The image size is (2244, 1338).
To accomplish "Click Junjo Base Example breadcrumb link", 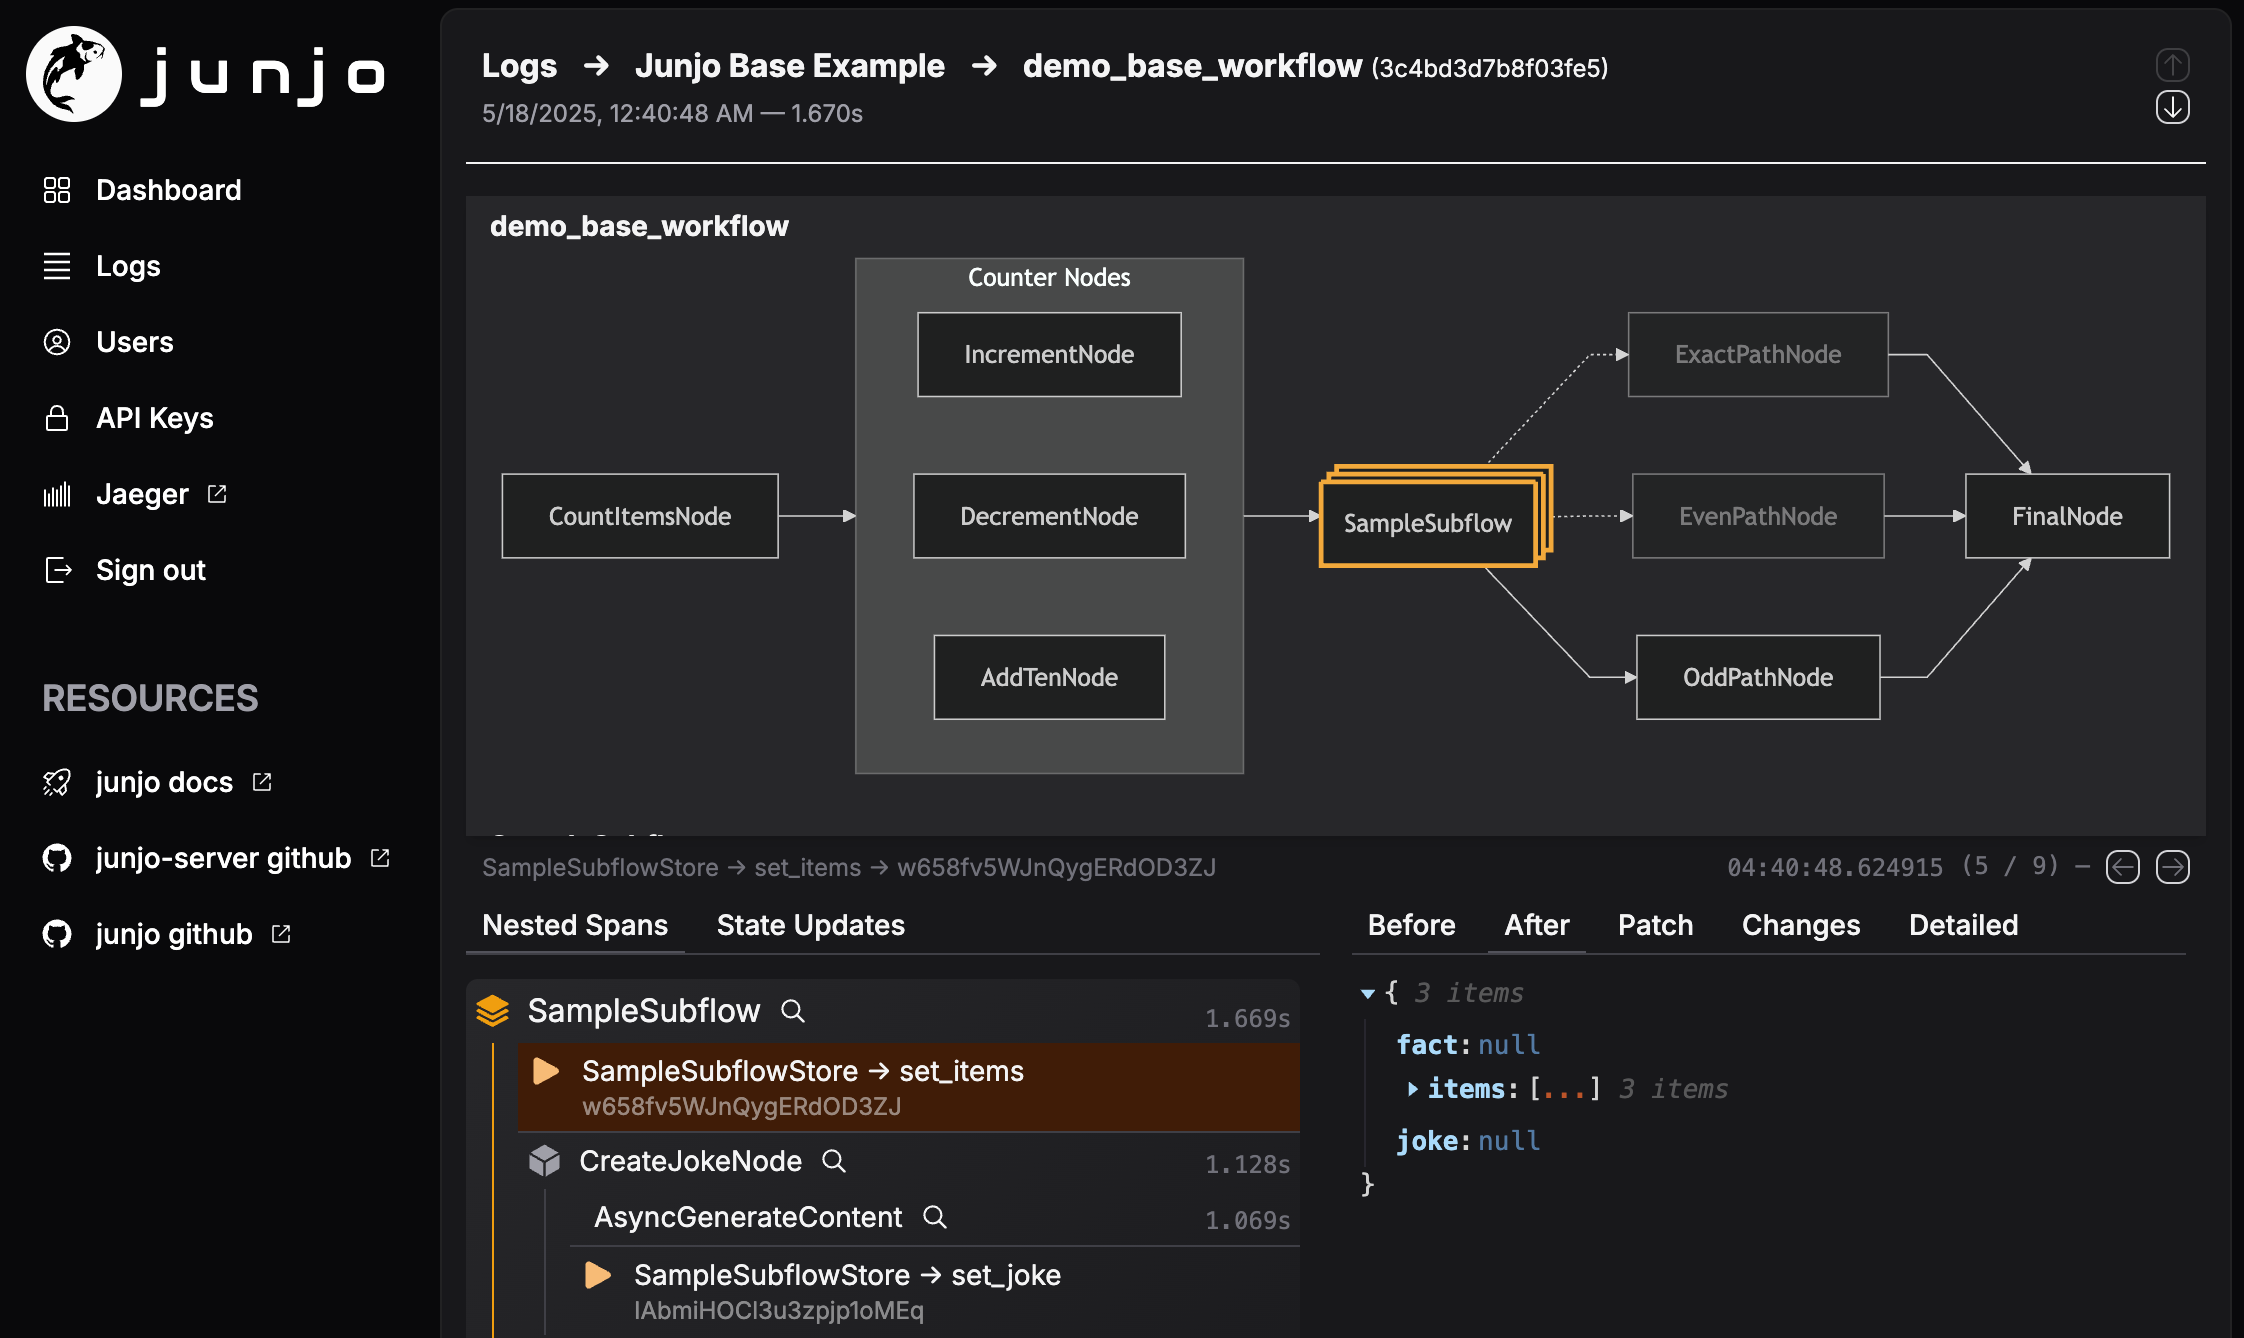I will point(789,66).
